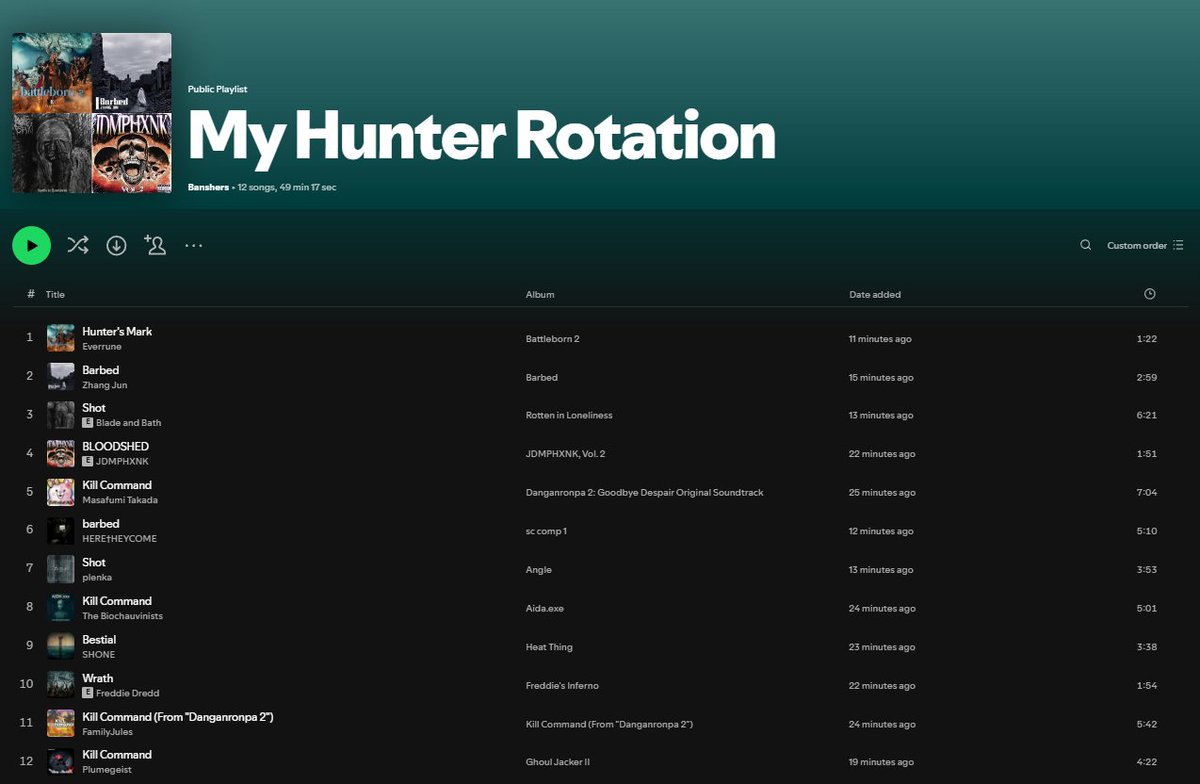Sort tracks by the Title column header
This screenshot has height=784, width=1200.
(x=55, y=295)
